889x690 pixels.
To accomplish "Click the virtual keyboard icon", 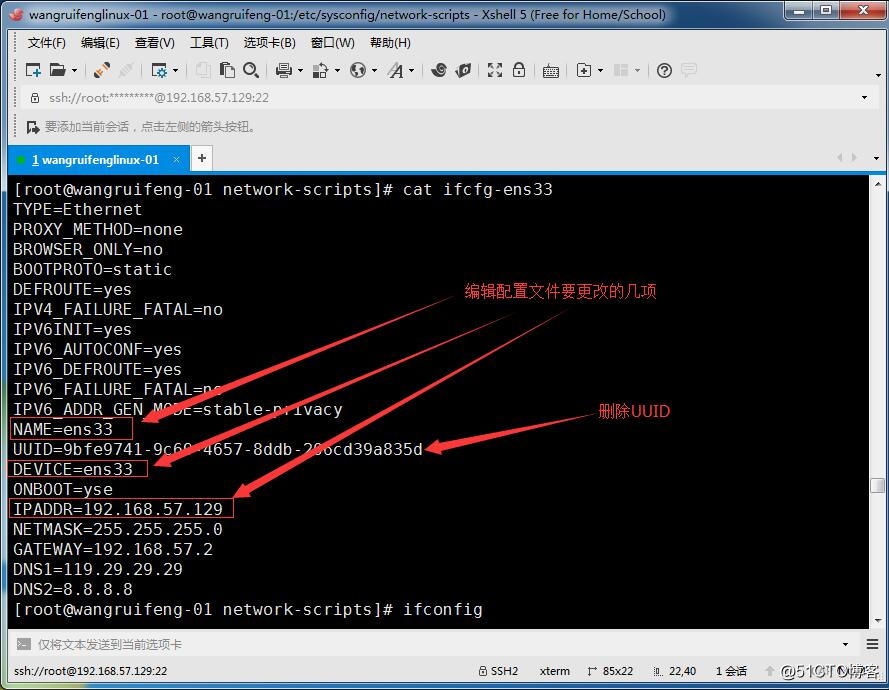I will click(x=551, y=71).
